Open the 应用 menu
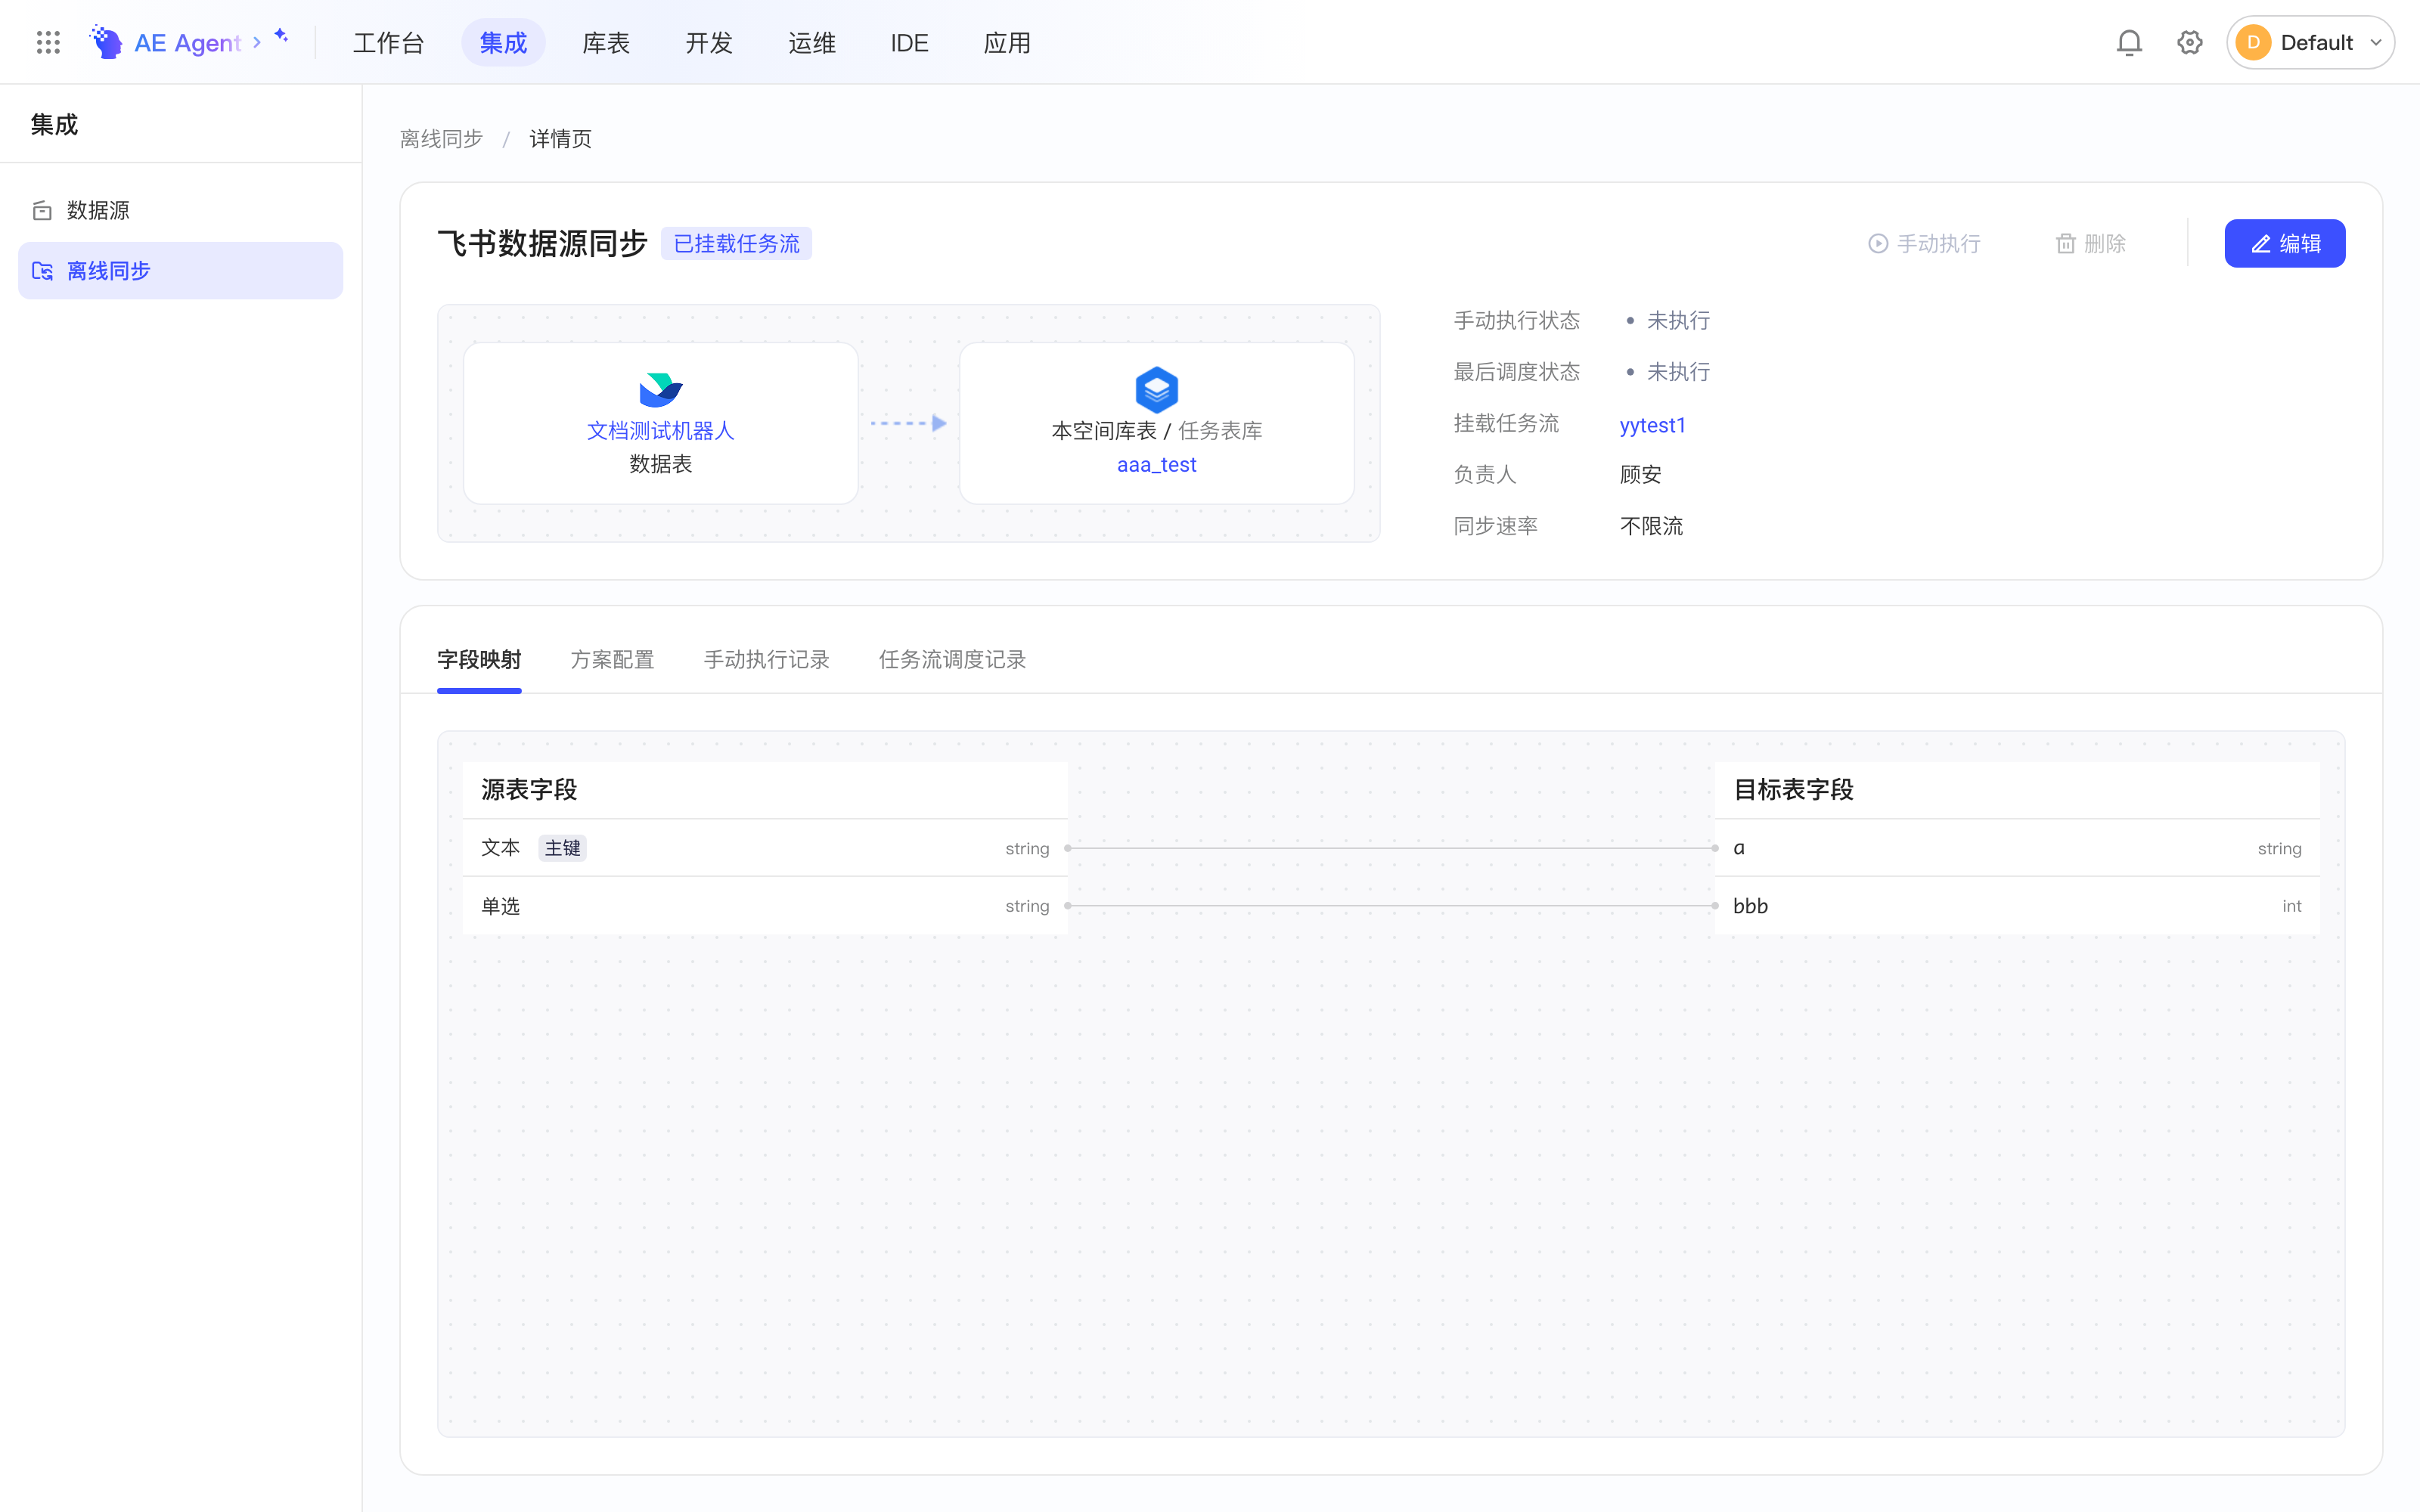 pyautogui.click(x=1007, y=42)
